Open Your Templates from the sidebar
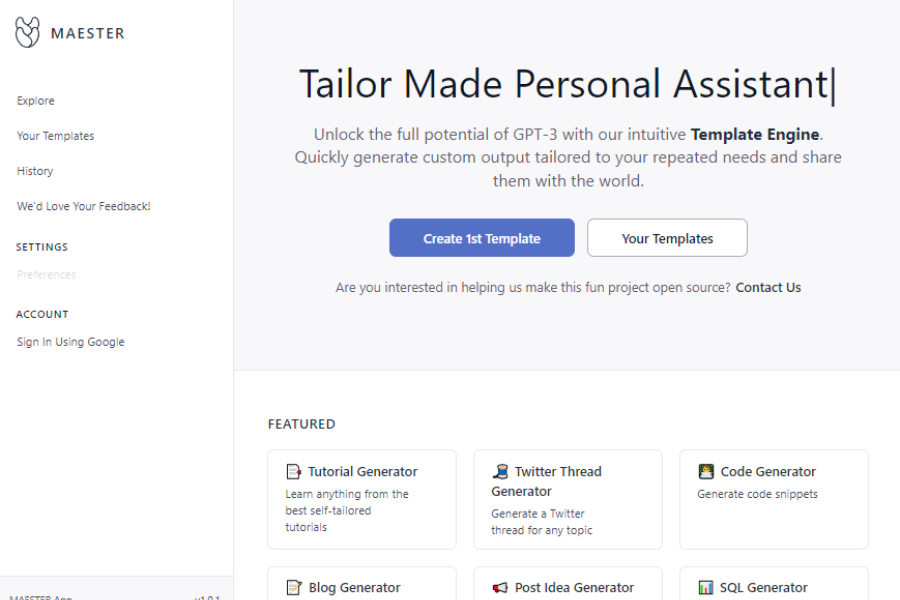 [x=55, y=135]
